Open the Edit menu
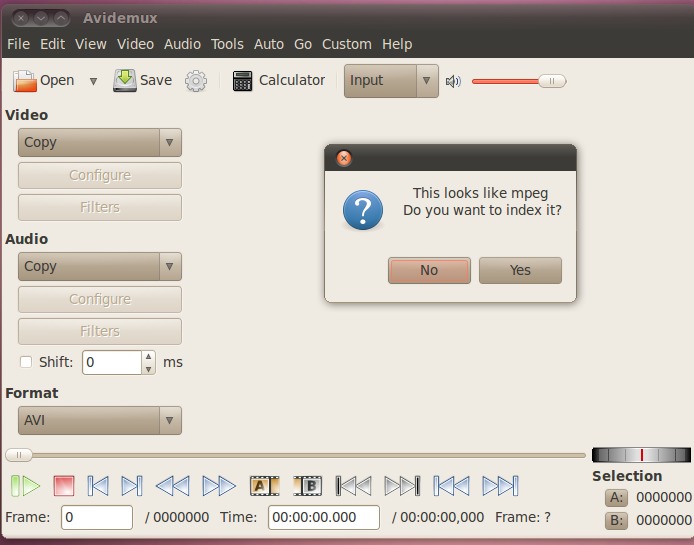 point(52,44)
